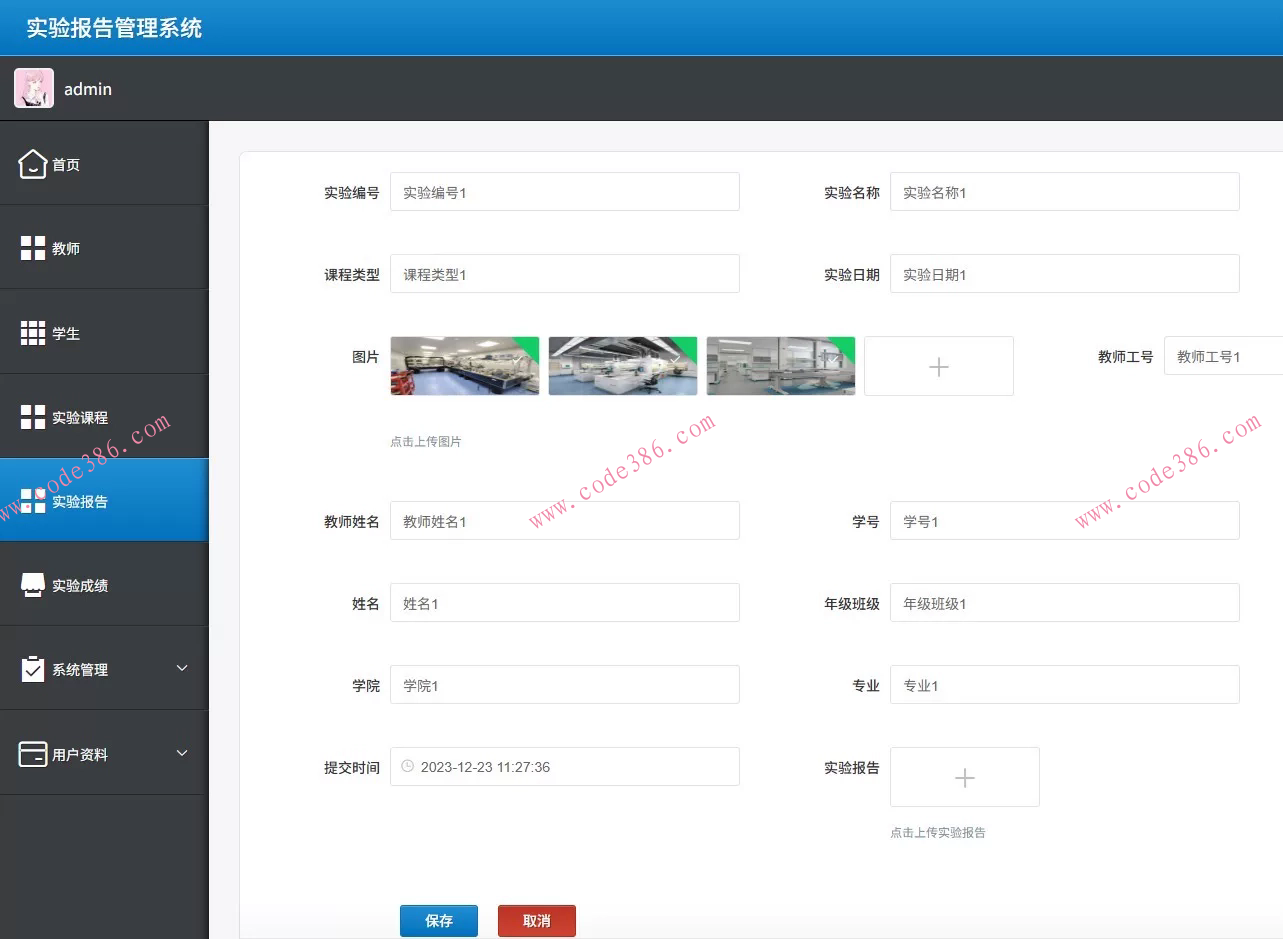Click the admin avatar image
Image resolution: width=1283 pixels, height=939 pixels.
pyautogui.click(x=33, y=88)
